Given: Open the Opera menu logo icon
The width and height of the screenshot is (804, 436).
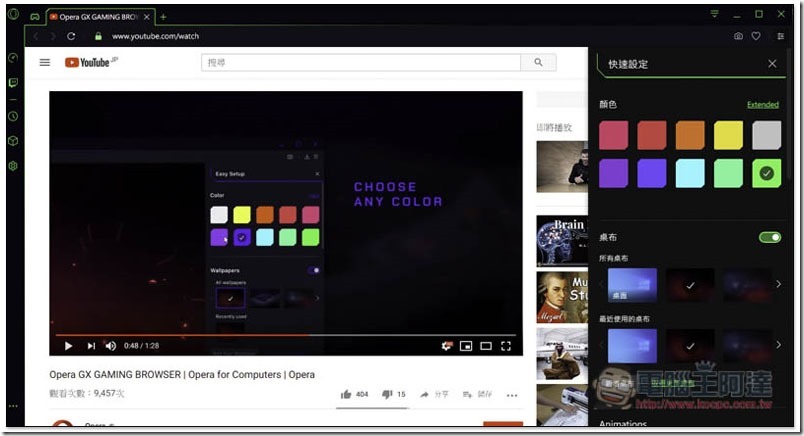Looking at the screenshot, I should click(x=13, y=14).
